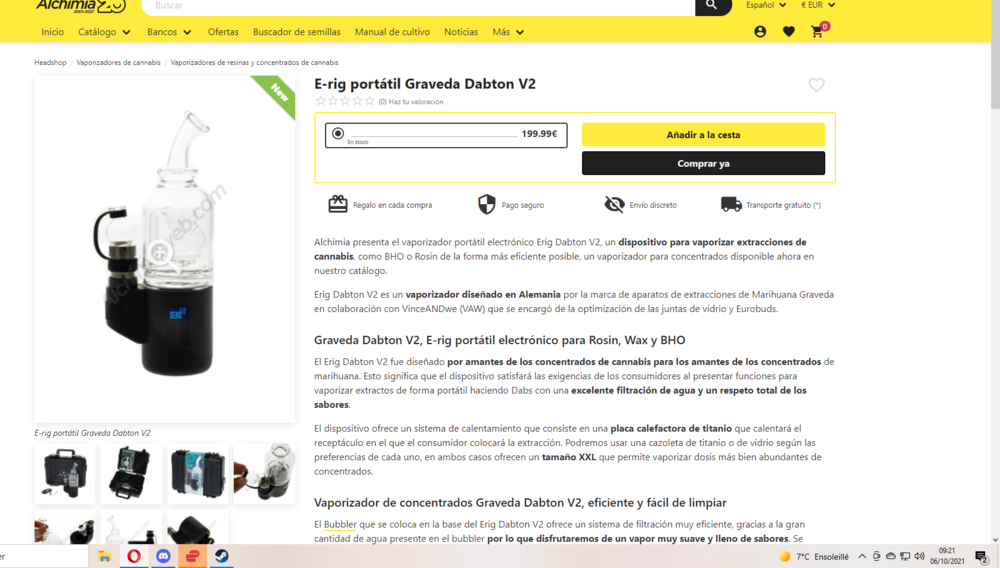Screen dimensions: 1000x568
Task: Open Buscador de semillas
Action: (x=297, y=32)
